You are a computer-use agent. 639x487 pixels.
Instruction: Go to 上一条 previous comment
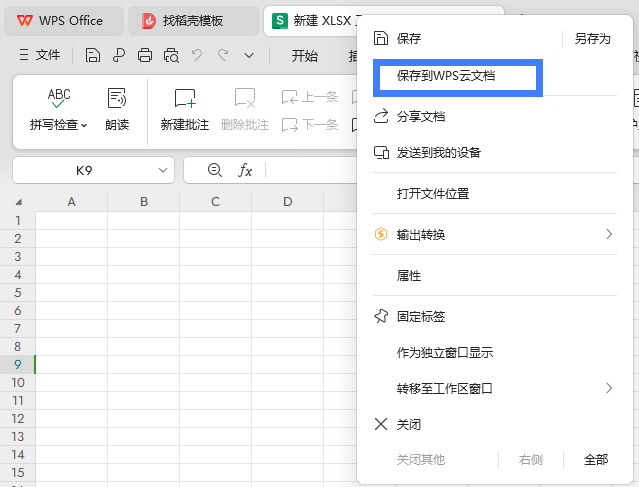pos(310,97)
